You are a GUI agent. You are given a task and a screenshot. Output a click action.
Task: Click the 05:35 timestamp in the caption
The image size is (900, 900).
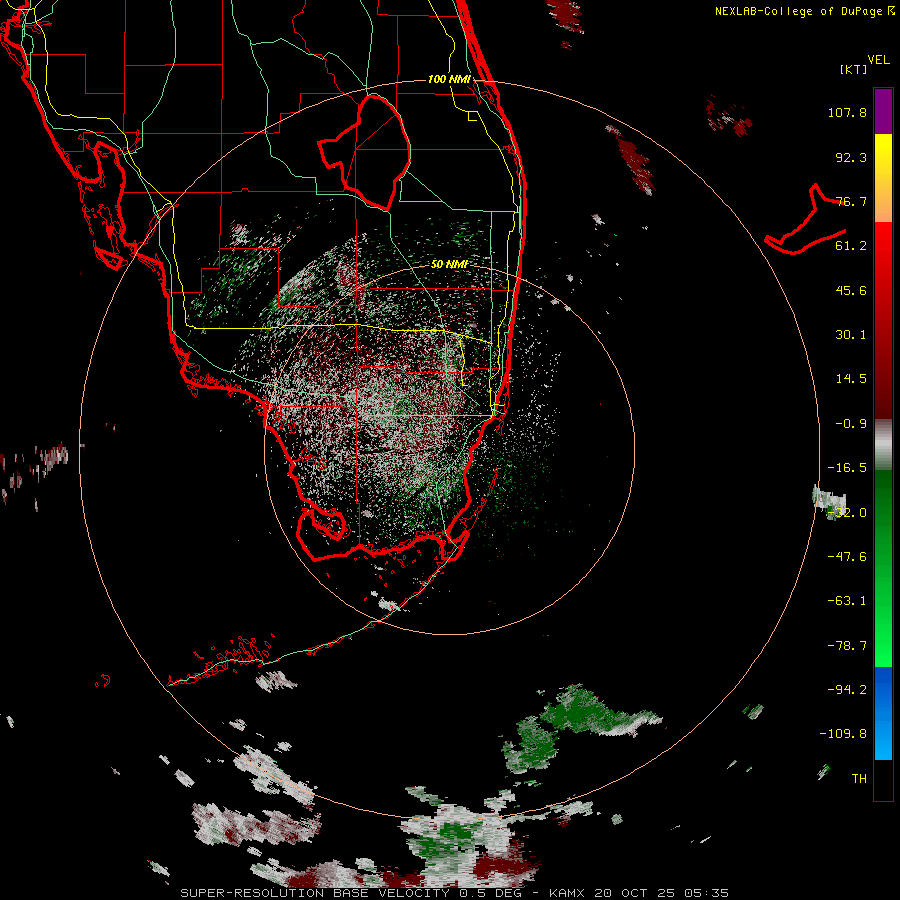(x=705, y=893)
